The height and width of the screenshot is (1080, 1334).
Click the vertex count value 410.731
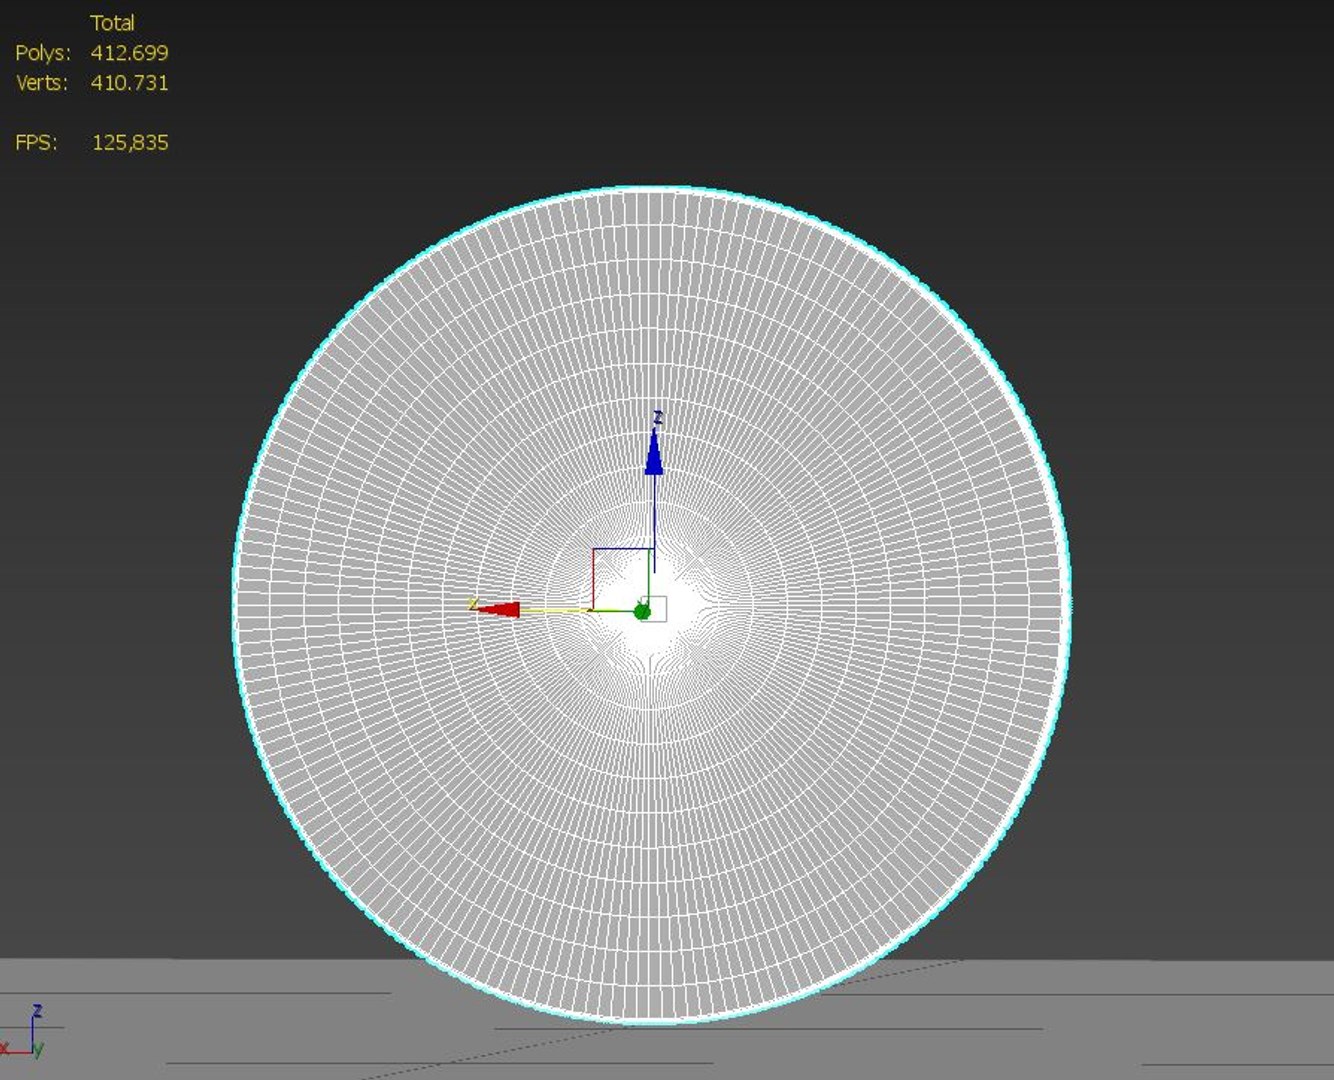point(130,83)
